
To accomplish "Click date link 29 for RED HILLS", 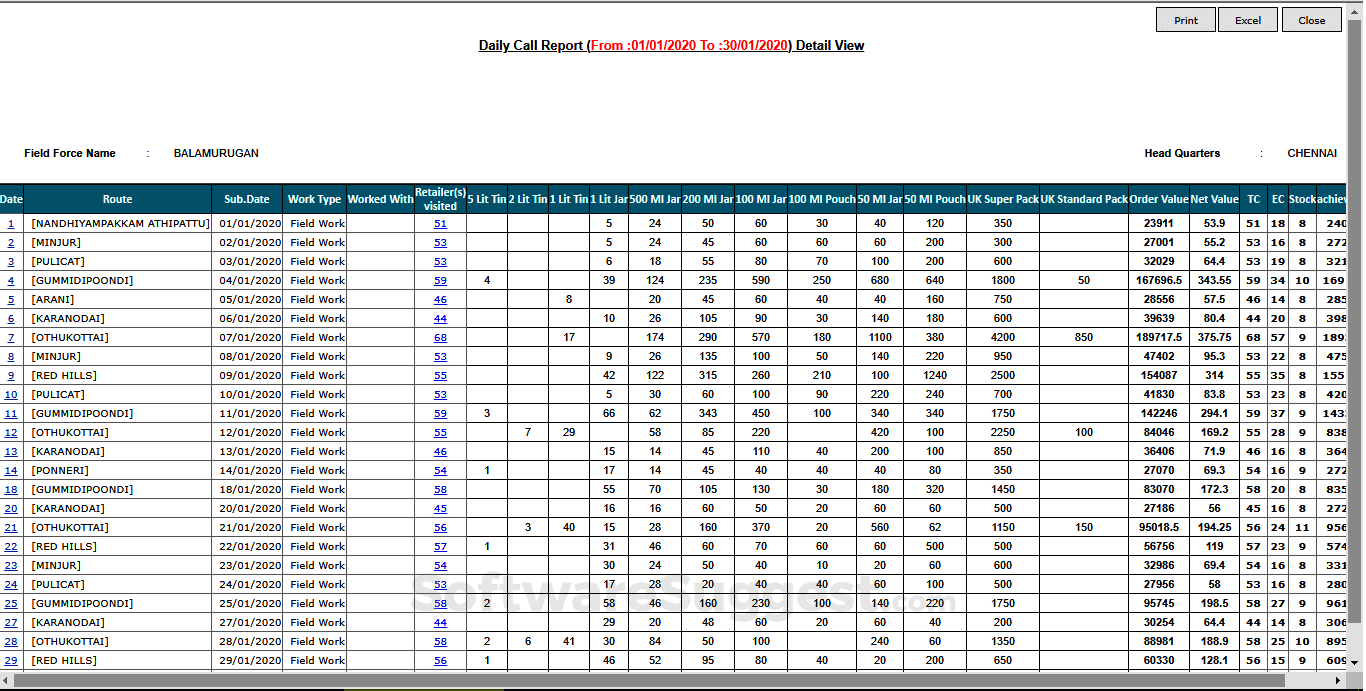I will [10, 660].
